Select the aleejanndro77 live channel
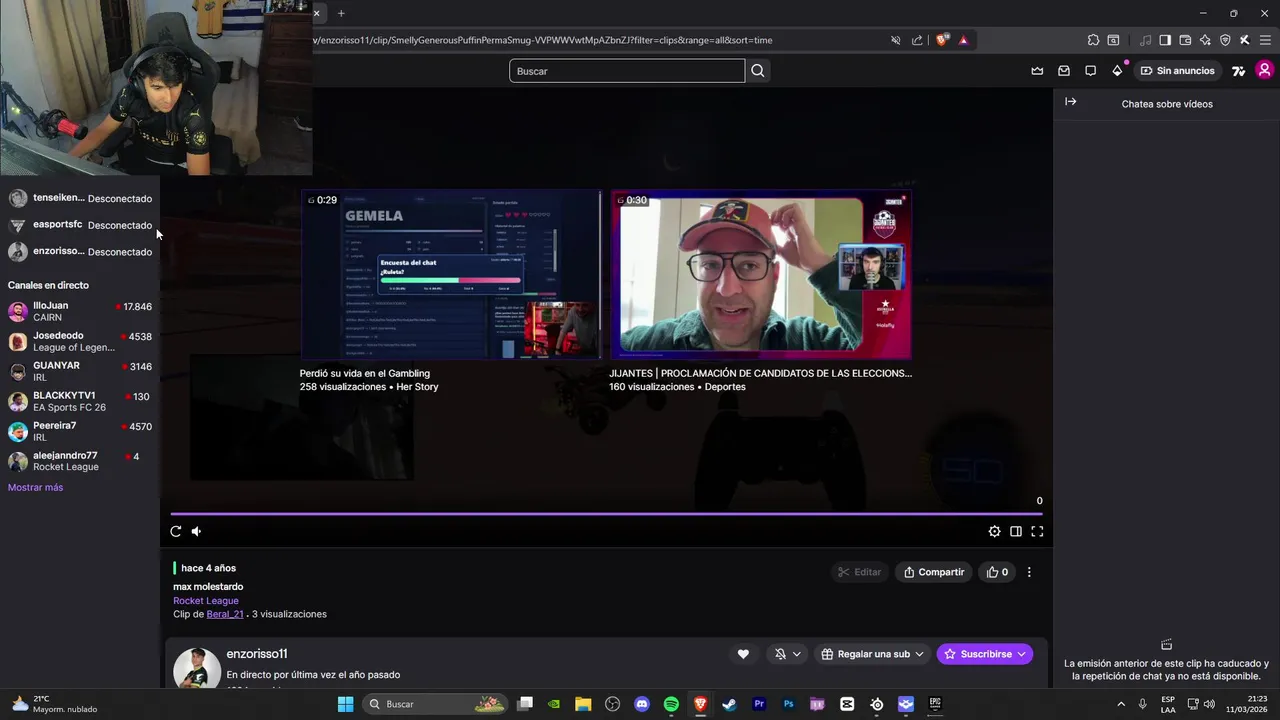The height and width of the screenshot is (720, 1280). point(80,461)
